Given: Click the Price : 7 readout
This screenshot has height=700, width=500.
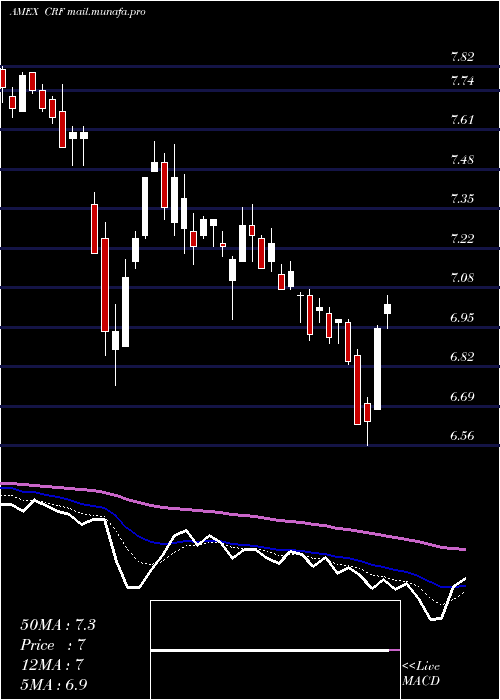Looking at the screenshot, I should (x=53, y=645).
